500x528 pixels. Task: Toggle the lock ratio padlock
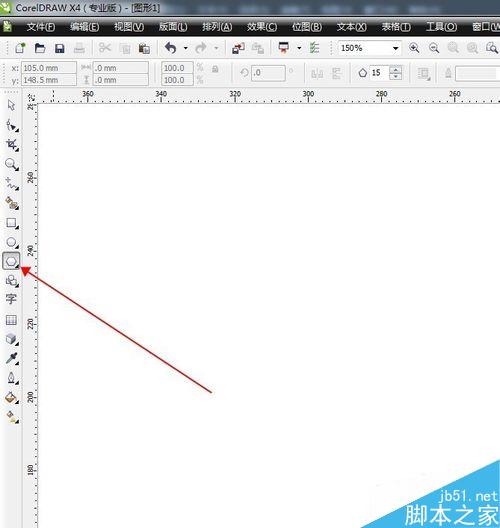click(x=215, y=69)
